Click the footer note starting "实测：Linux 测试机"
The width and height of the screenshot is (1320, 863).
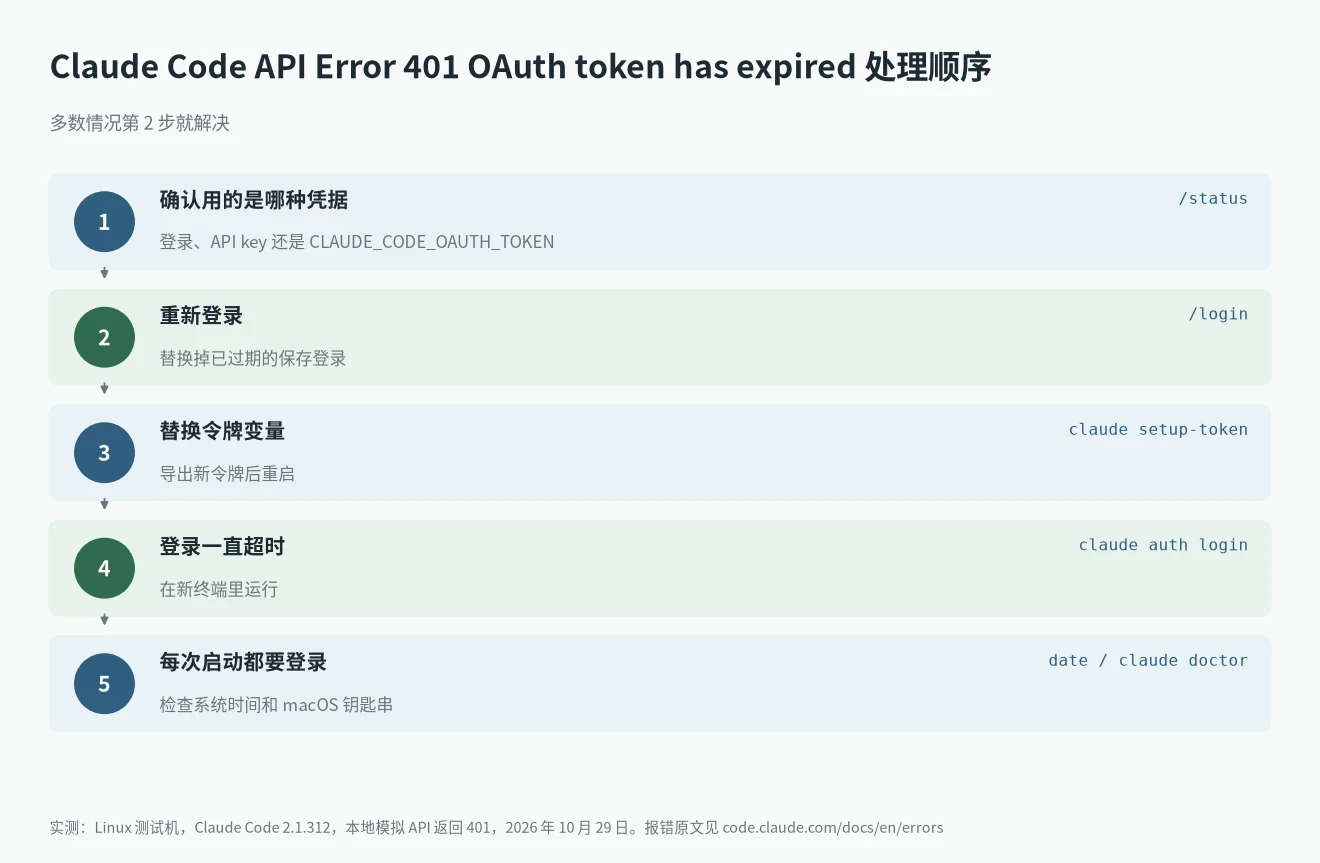(496, 828)
